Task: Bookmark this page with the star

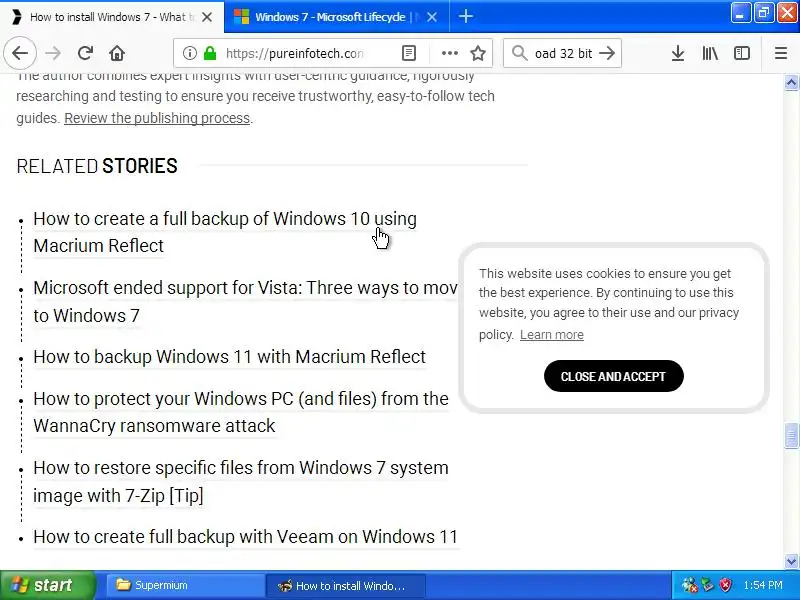Action: point(478,53)
